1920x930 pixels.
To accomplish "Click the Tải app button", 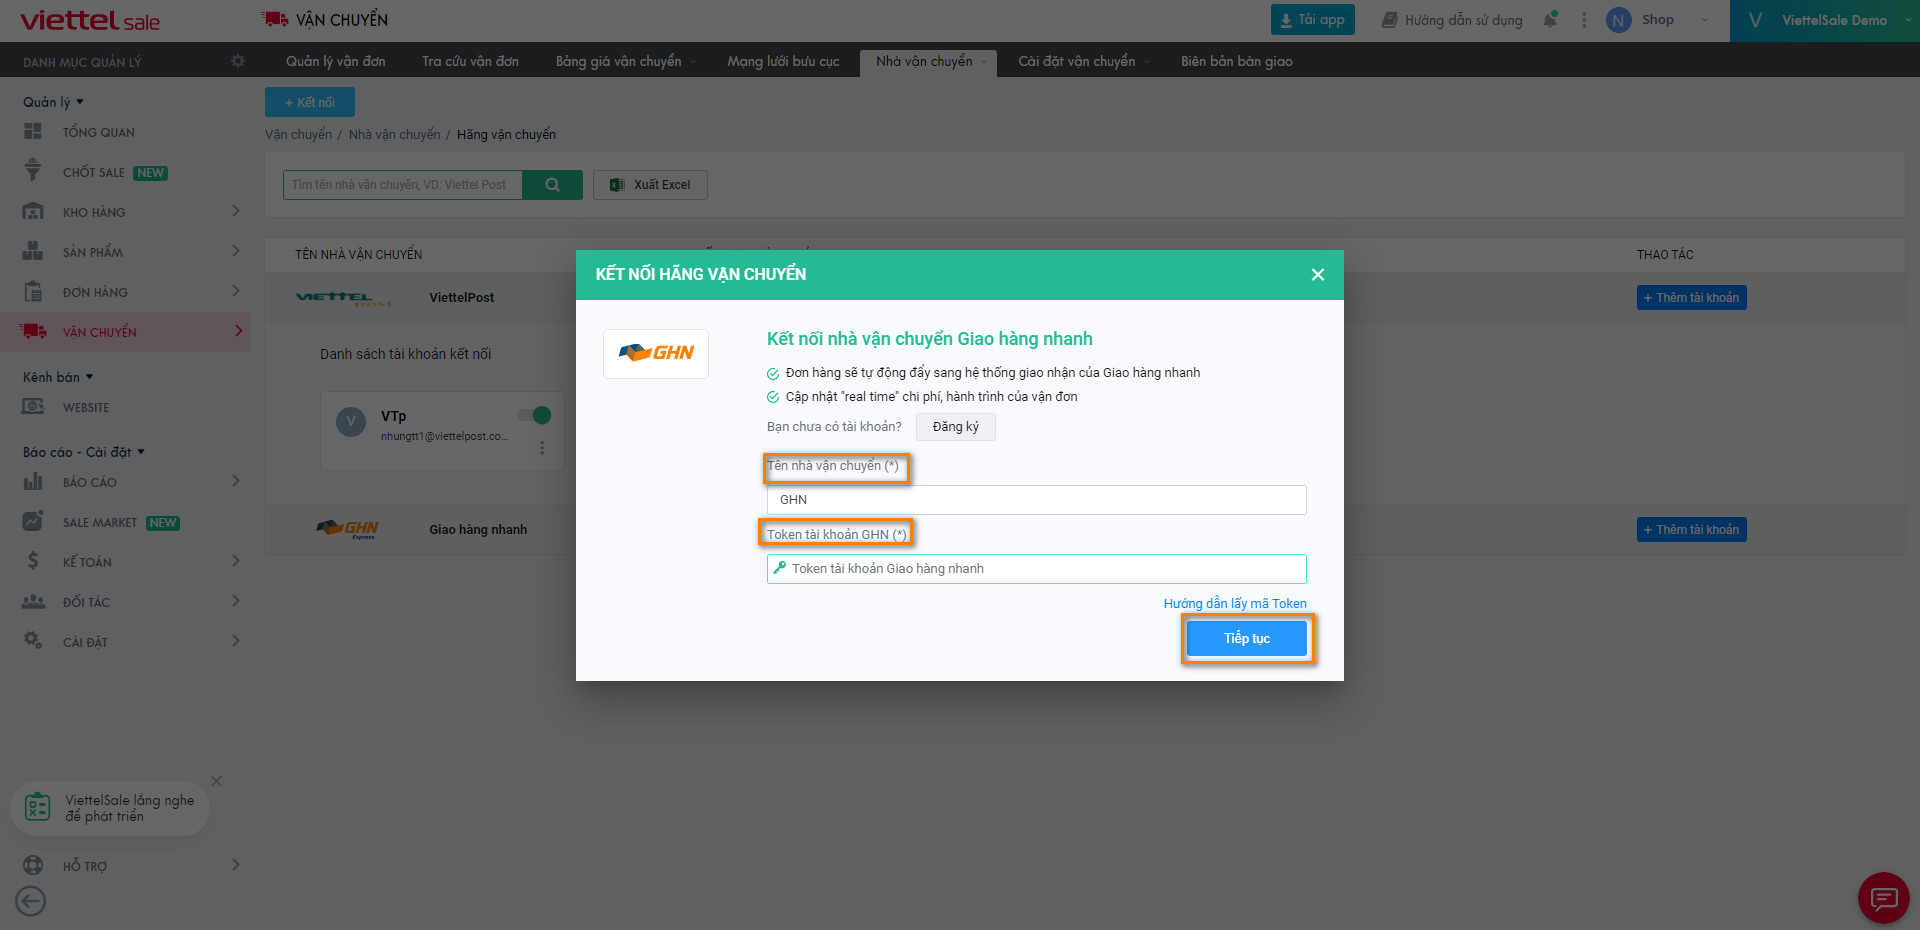I will click(1312, 20).
